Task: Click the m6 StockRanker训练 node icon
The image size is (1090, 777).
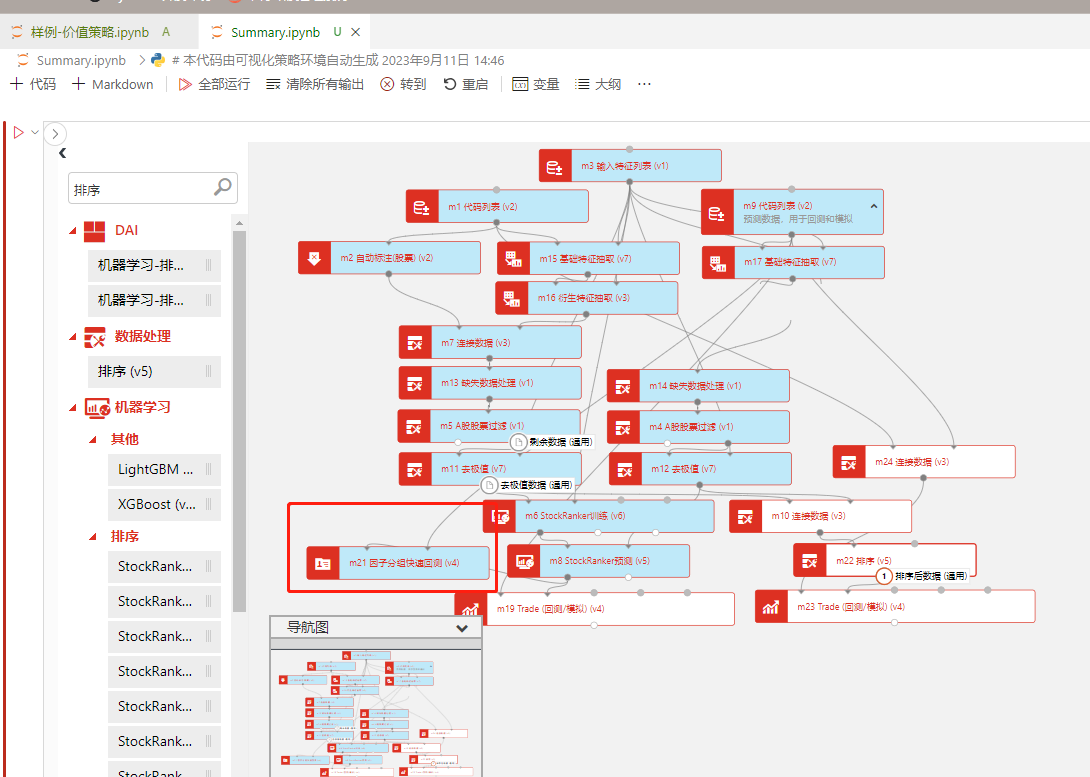Action: click(500, 516)
